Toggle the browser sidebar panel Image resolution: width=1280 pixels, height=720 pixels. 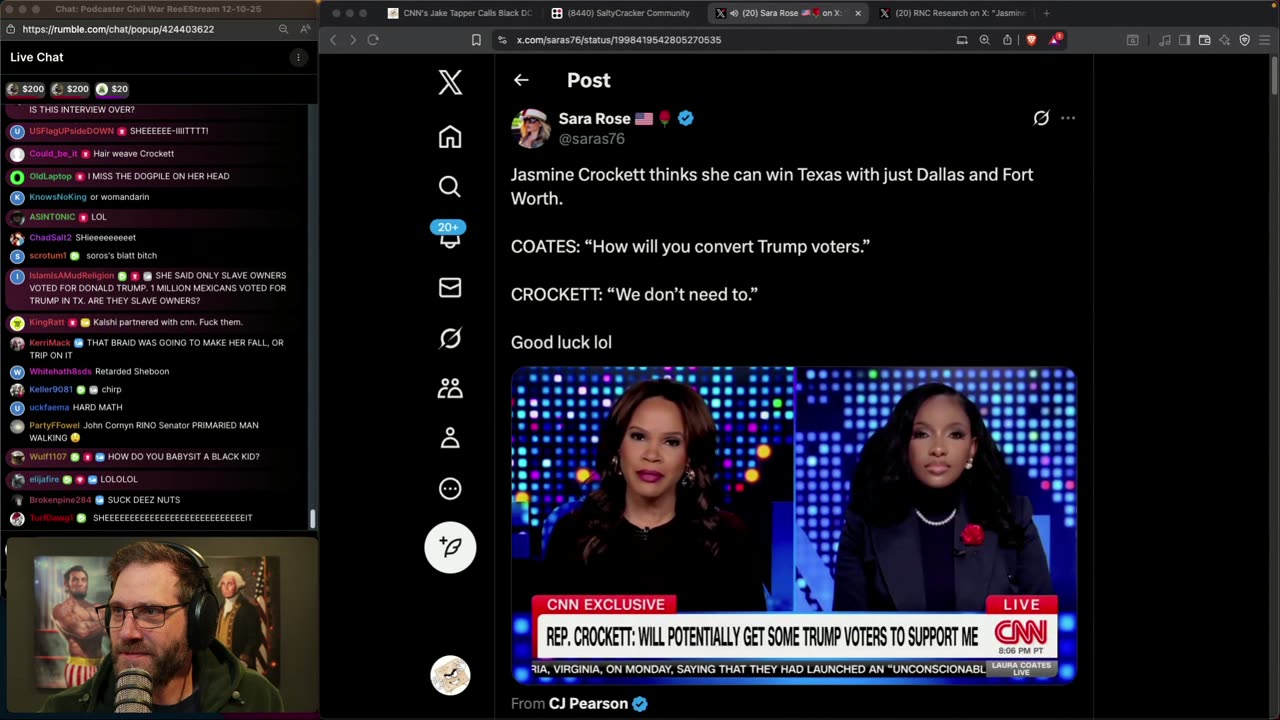[1184, 40]
